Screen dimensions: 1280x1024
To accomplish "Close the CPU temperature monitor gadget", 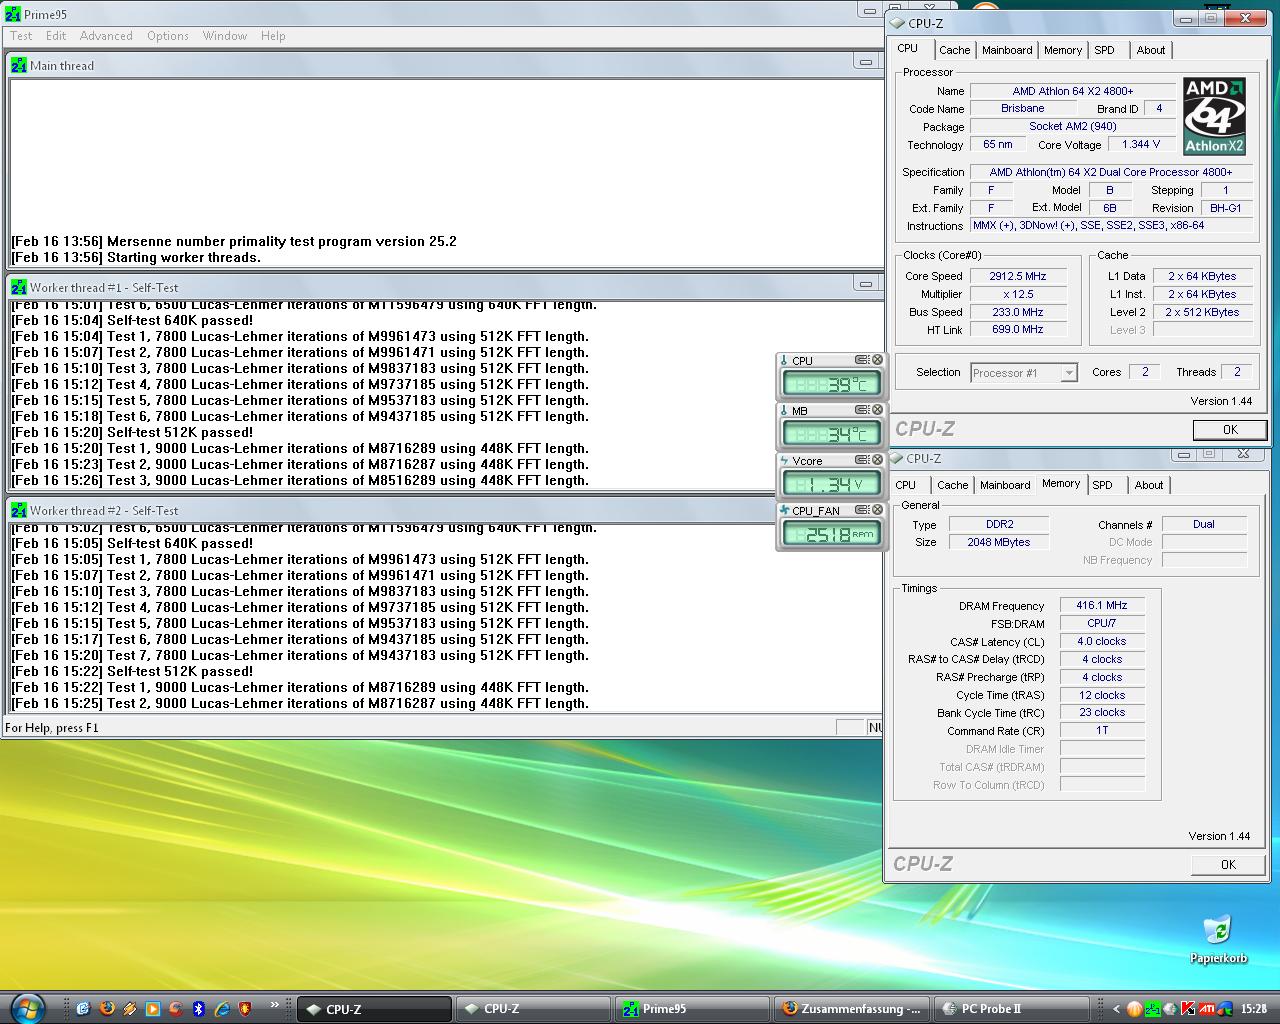I will tap(877, 360).
